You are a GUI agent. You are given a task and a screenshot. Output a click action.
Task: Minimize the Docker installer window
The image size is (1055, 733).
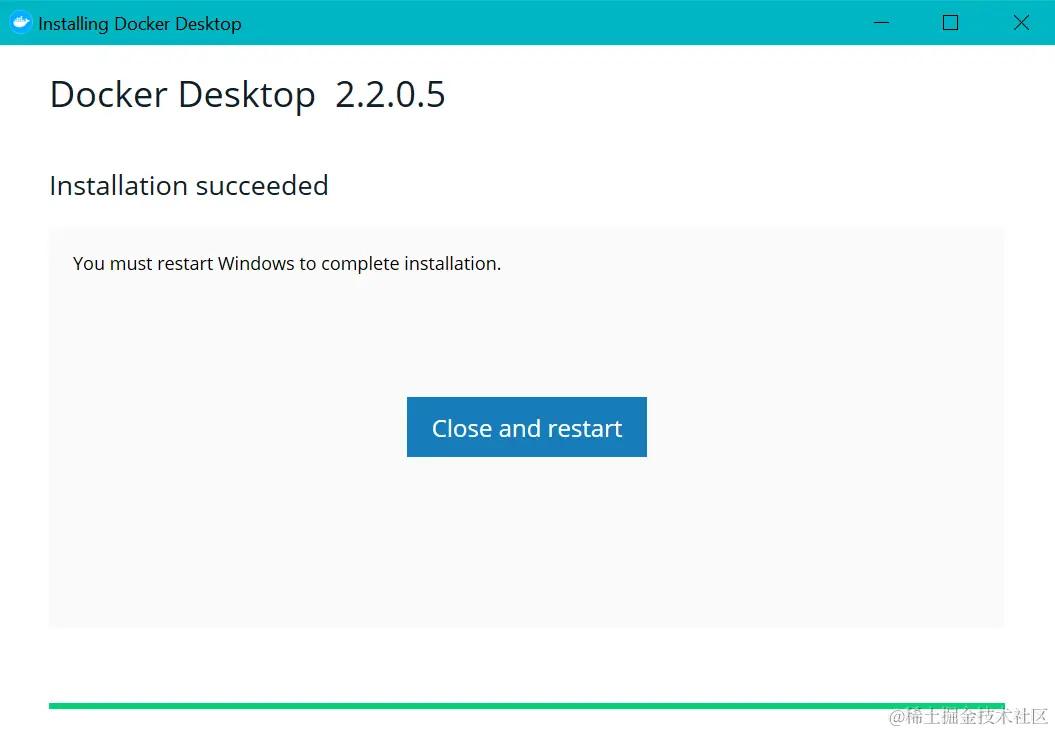(x=881, y=23)
